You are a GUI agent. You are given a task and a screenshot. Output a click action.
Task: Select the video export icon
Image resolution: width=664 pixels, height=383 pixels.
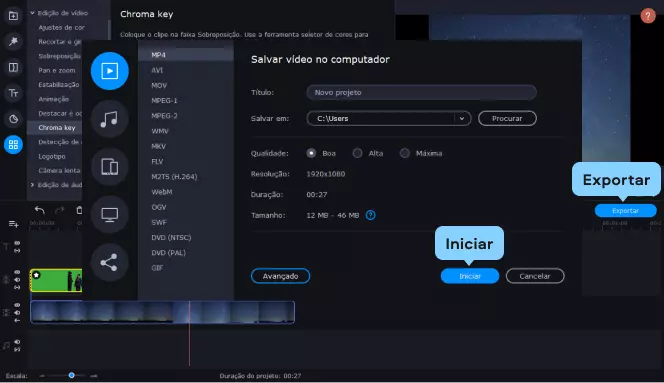(x=109, y=71)
